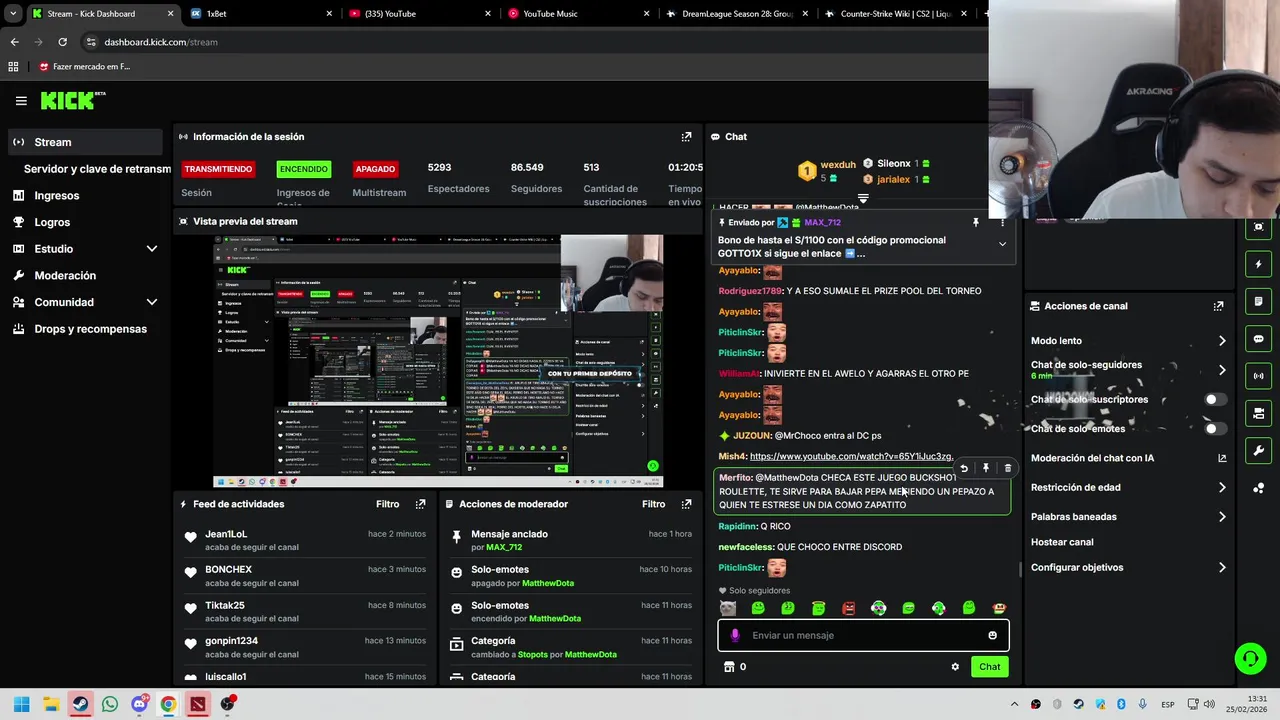Click Hostear canal option
Image resolution: width=1280 pixels, height=720 pixels.
point(1062,542)
